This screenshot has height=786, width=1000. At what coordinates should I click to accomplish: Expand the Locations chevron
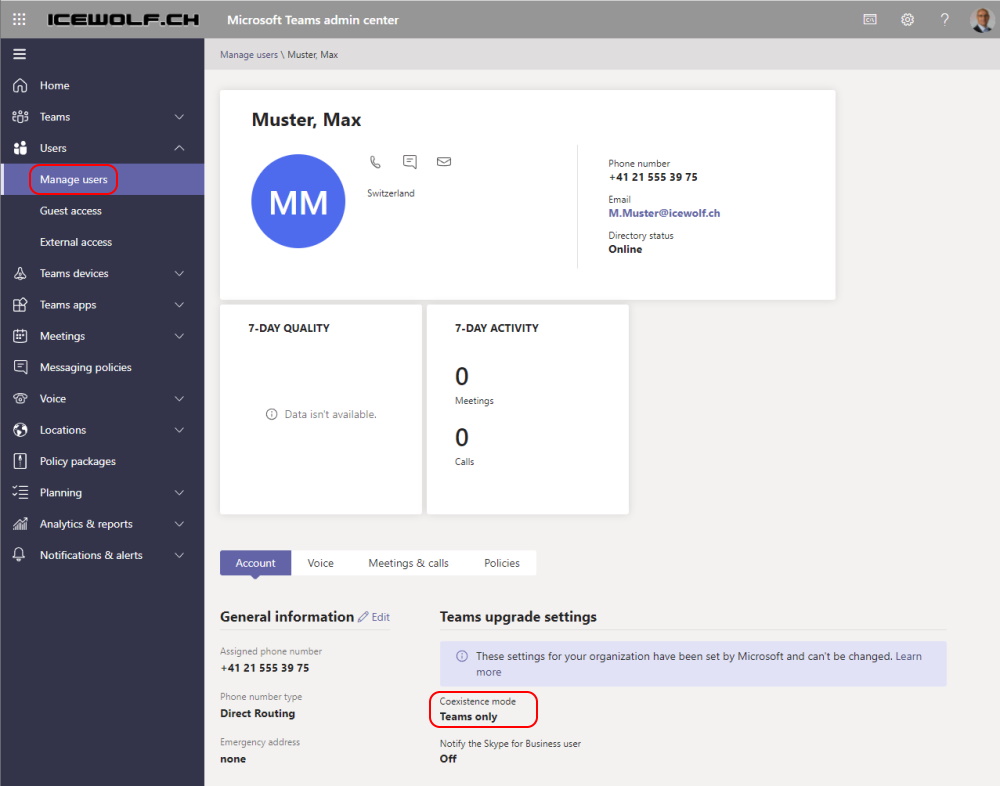(x=179, y=429)
